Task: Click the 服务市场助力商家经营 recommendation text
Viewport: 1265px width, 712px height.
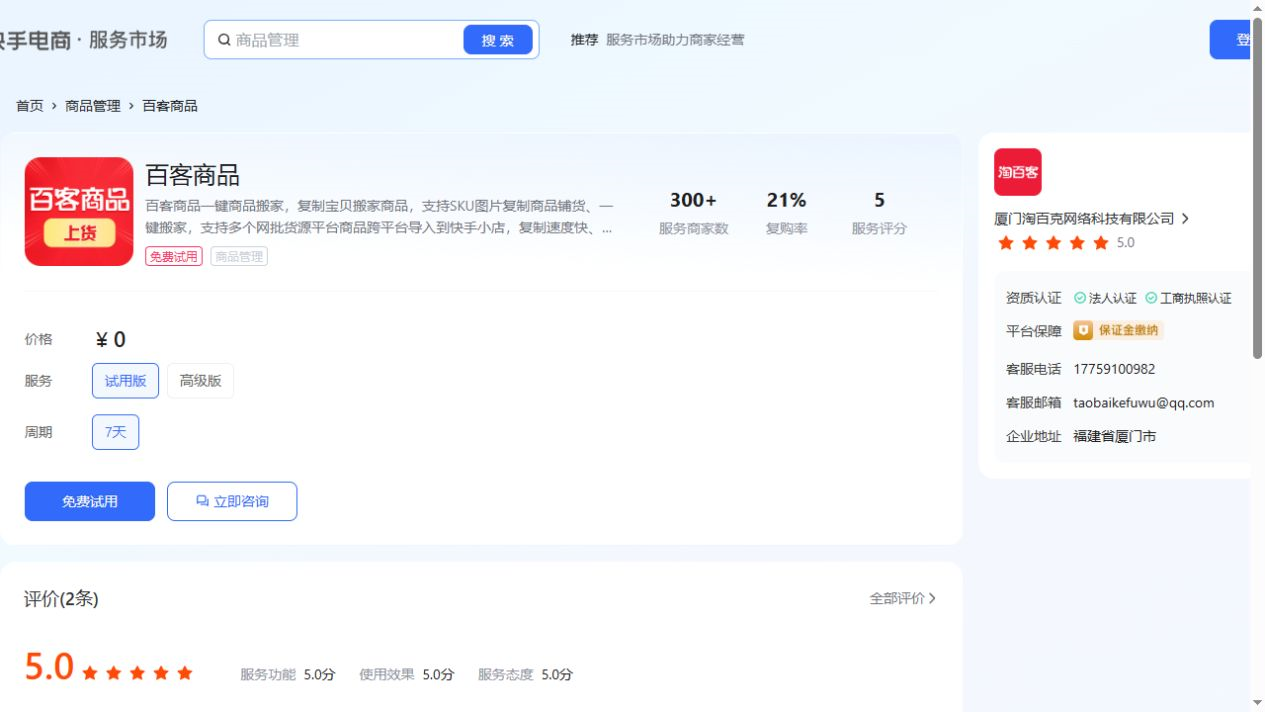Action: pyautogui.click(x=675, y=40)
